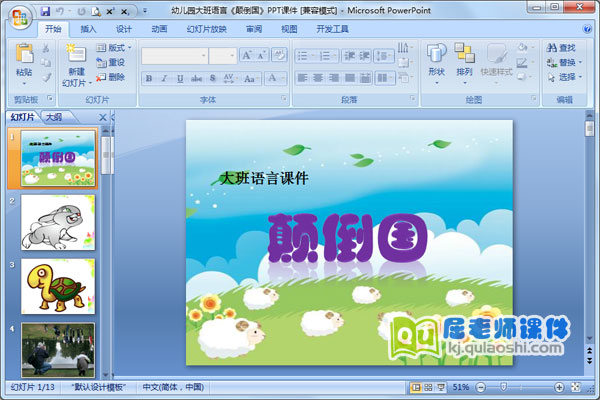Open the font name combo box dropdown

click(x=203, y=56)
